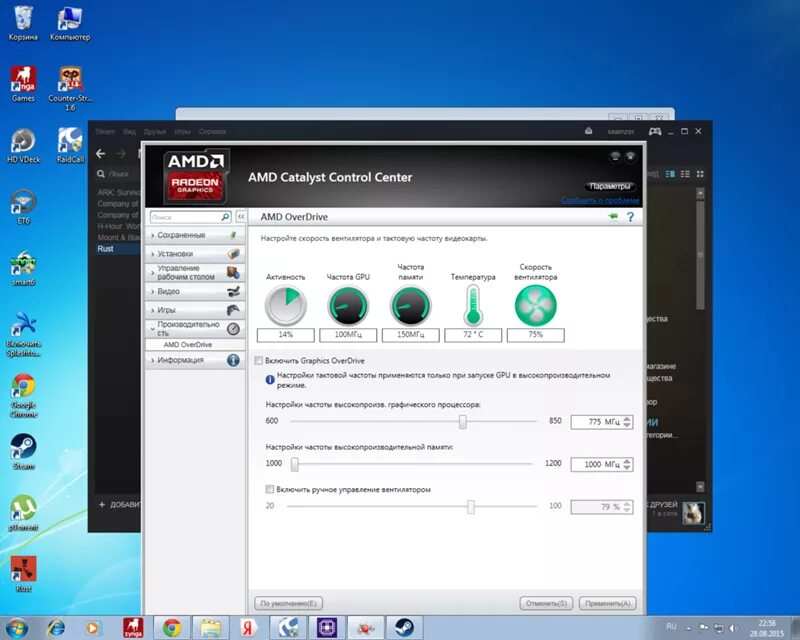Screen dimensions: 800x640
Task: Expand the Видео section
Action: 195,291
